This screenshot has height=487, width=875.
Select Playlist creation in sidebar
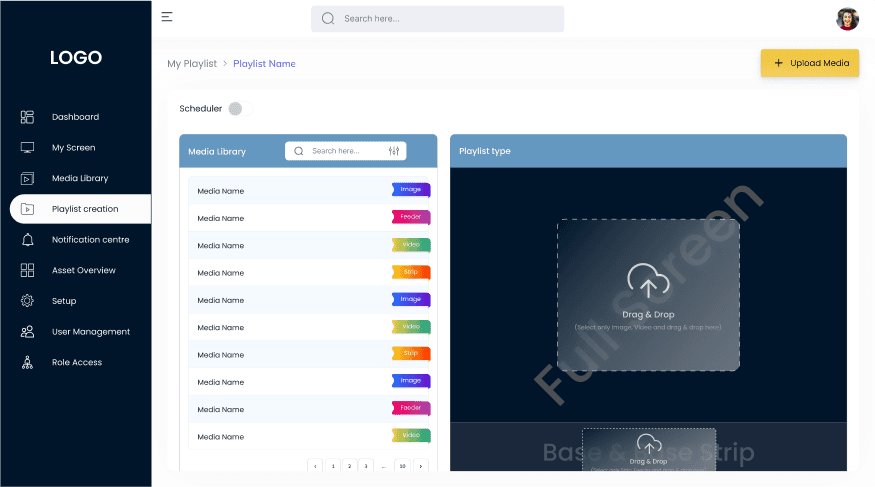[80, 209]
